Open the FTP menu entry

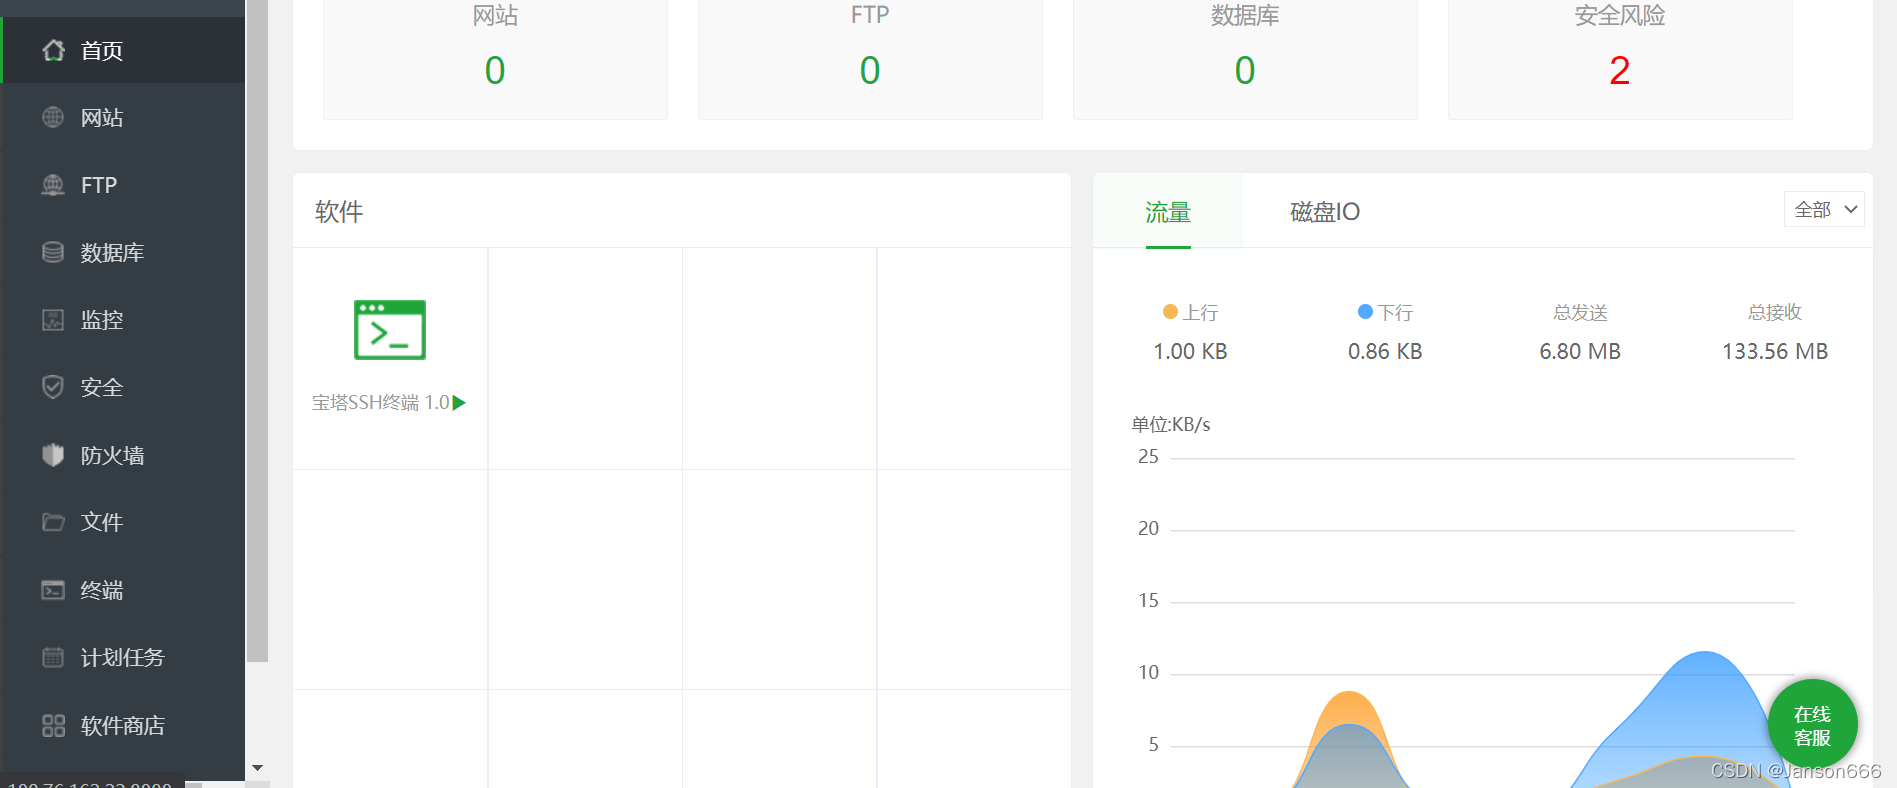(122, 185)
